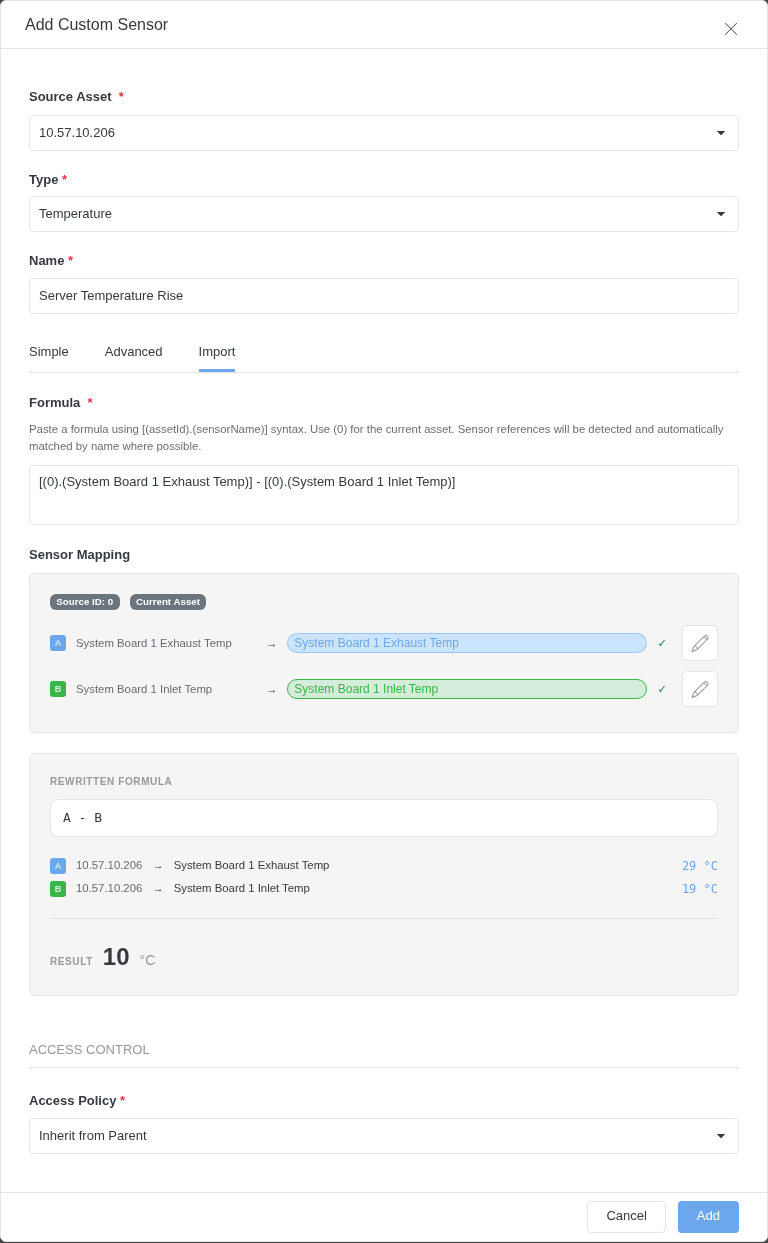Click the B badge in the rewritten formula list
Image resolution: width=768 pixels, height=1243 pixels.
58,889
